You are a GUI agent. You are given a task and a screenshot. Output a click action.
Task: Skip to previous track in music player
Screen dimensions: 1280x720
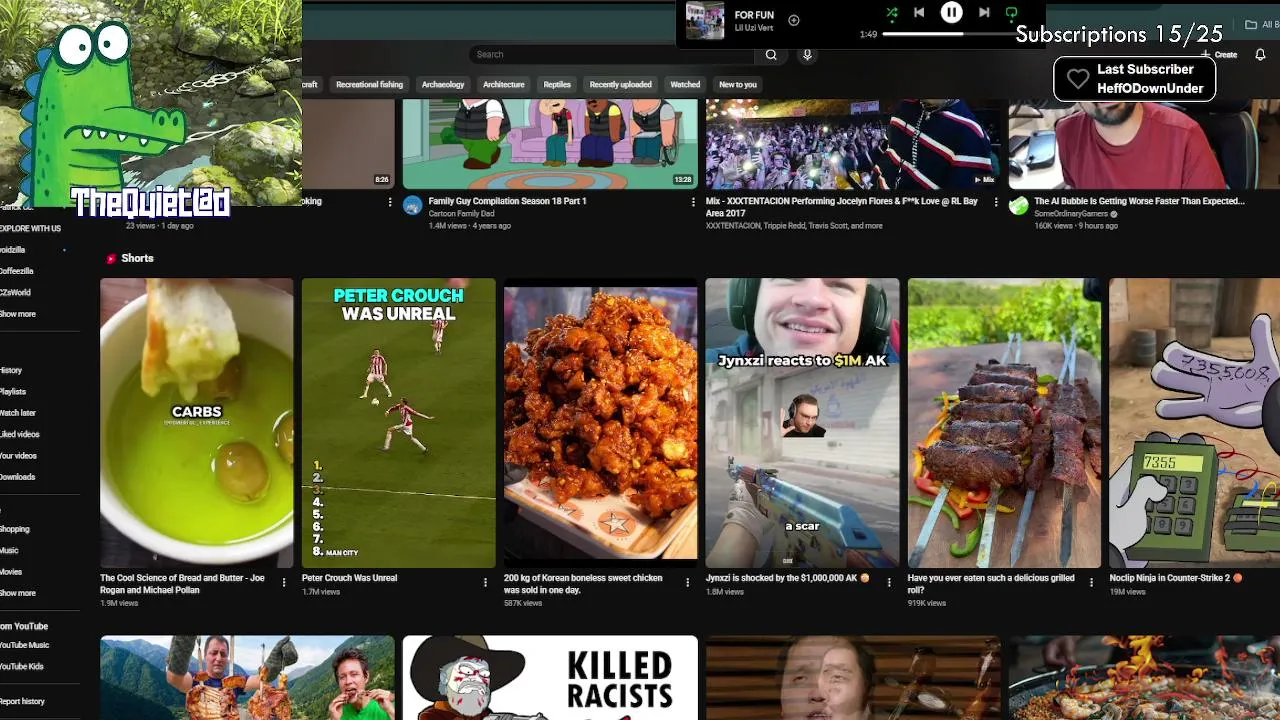(919, 12)
